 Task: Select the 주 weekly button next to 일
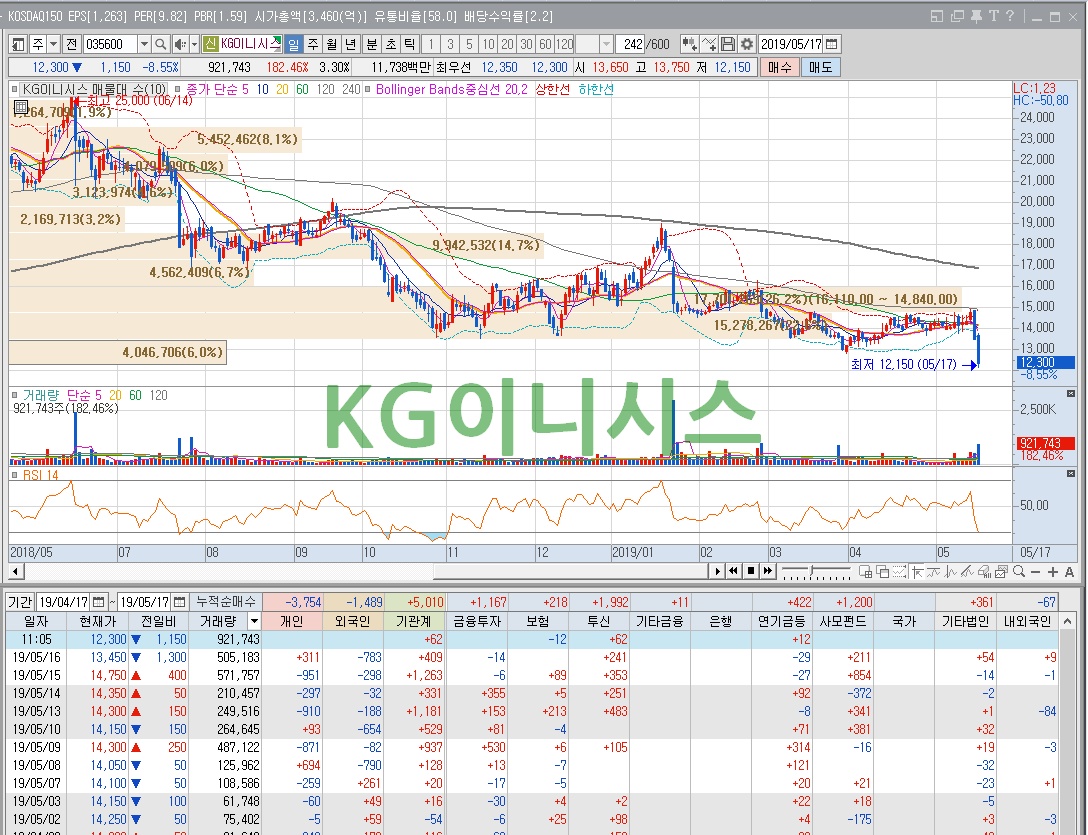click(313, 44)
